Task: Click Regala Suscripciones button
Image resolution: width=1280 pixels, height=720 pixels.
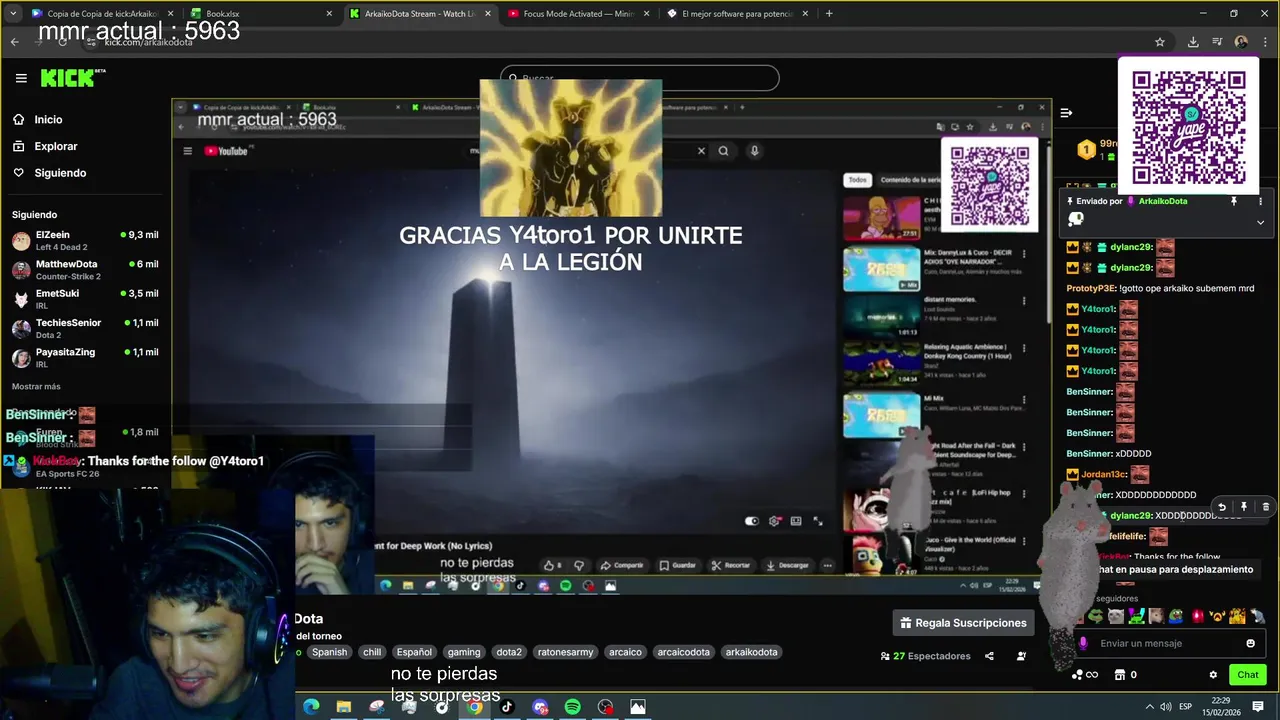Action: click(963, 623)
